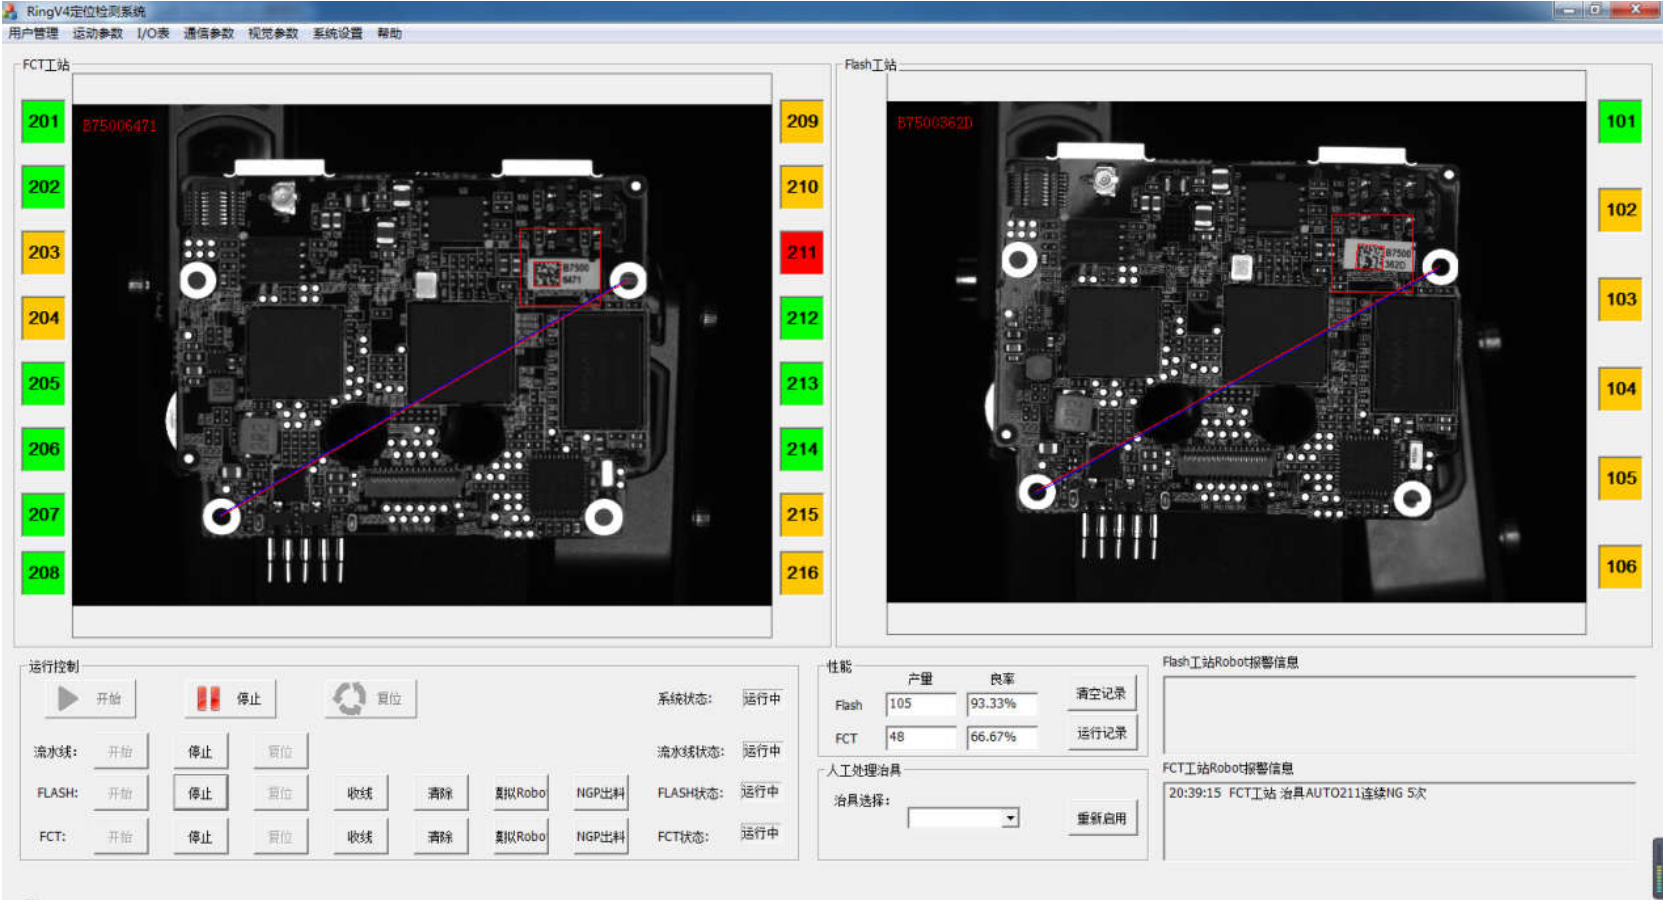1663x900 pixels.
Task: Click yellow station indicator 203
Action: point(43,252)
